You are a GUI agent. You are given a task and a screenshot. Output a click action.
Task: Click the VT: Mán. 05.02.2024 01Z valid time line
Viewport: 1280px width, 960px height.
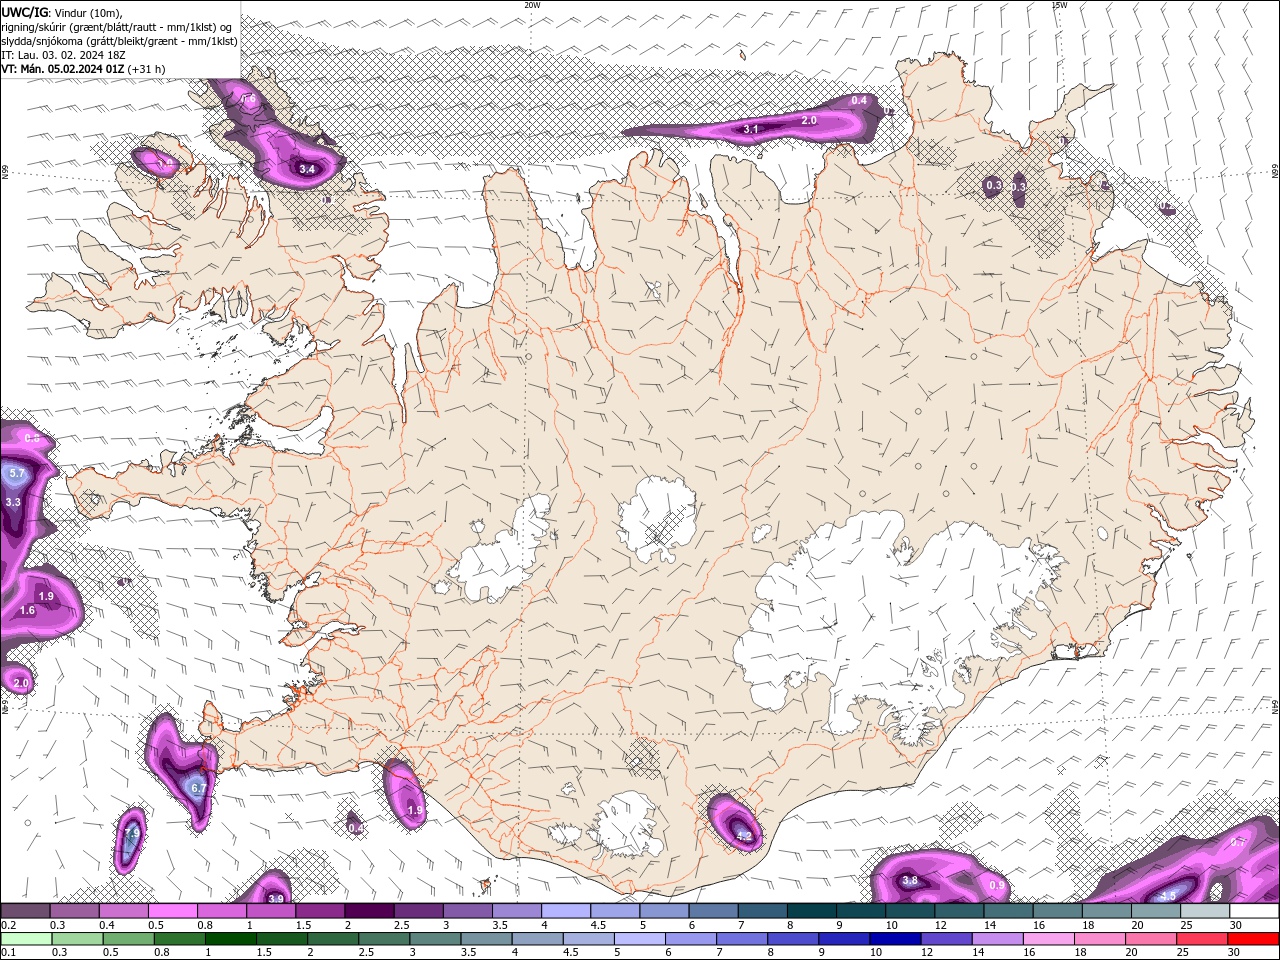(x=83, y=69)
